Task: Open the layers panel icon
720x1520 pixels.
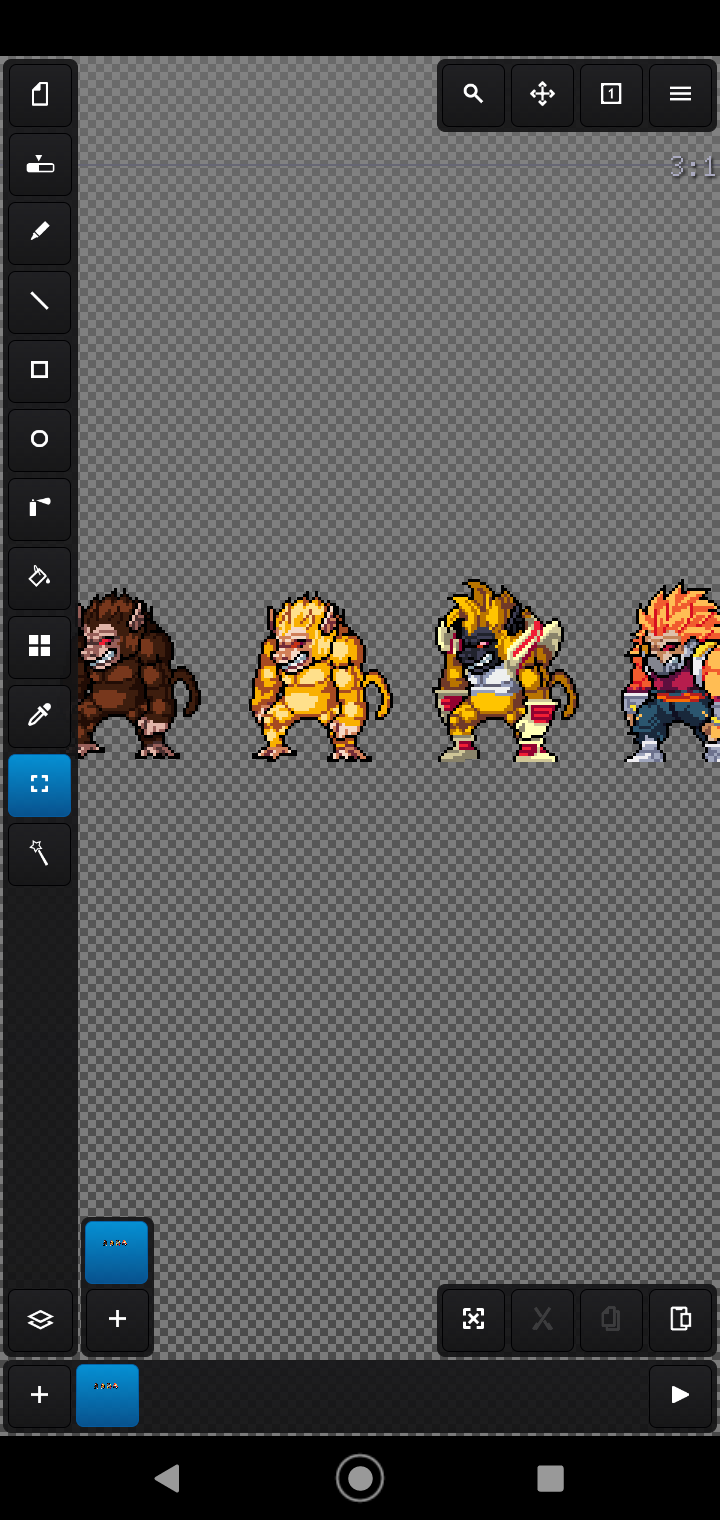Action: [x=40, y=1320]
